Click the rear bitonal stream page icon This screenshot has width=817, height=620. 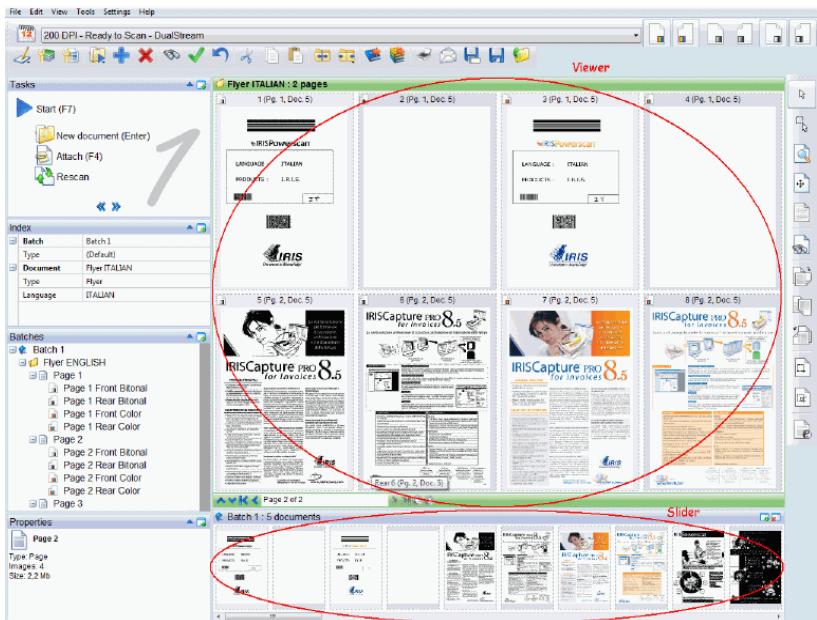coord(801,35)
